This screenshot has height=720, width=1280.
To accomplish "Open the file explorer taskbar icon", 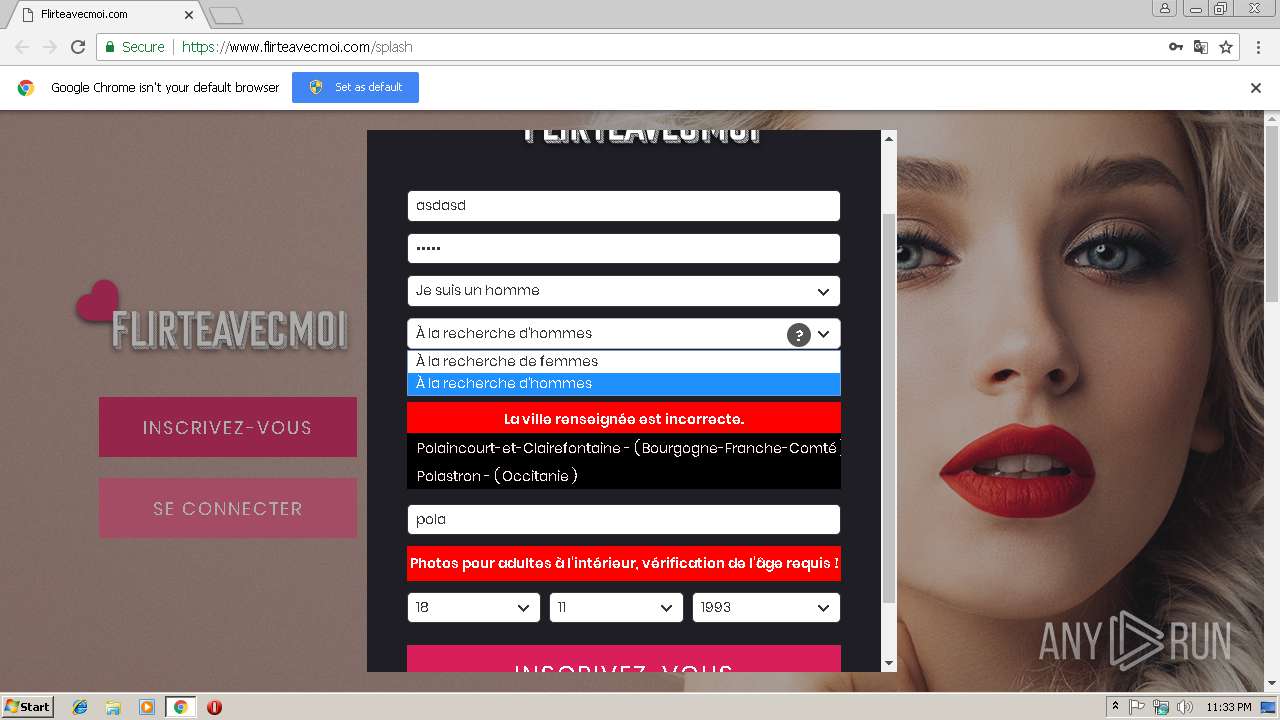I will [113, 707].
